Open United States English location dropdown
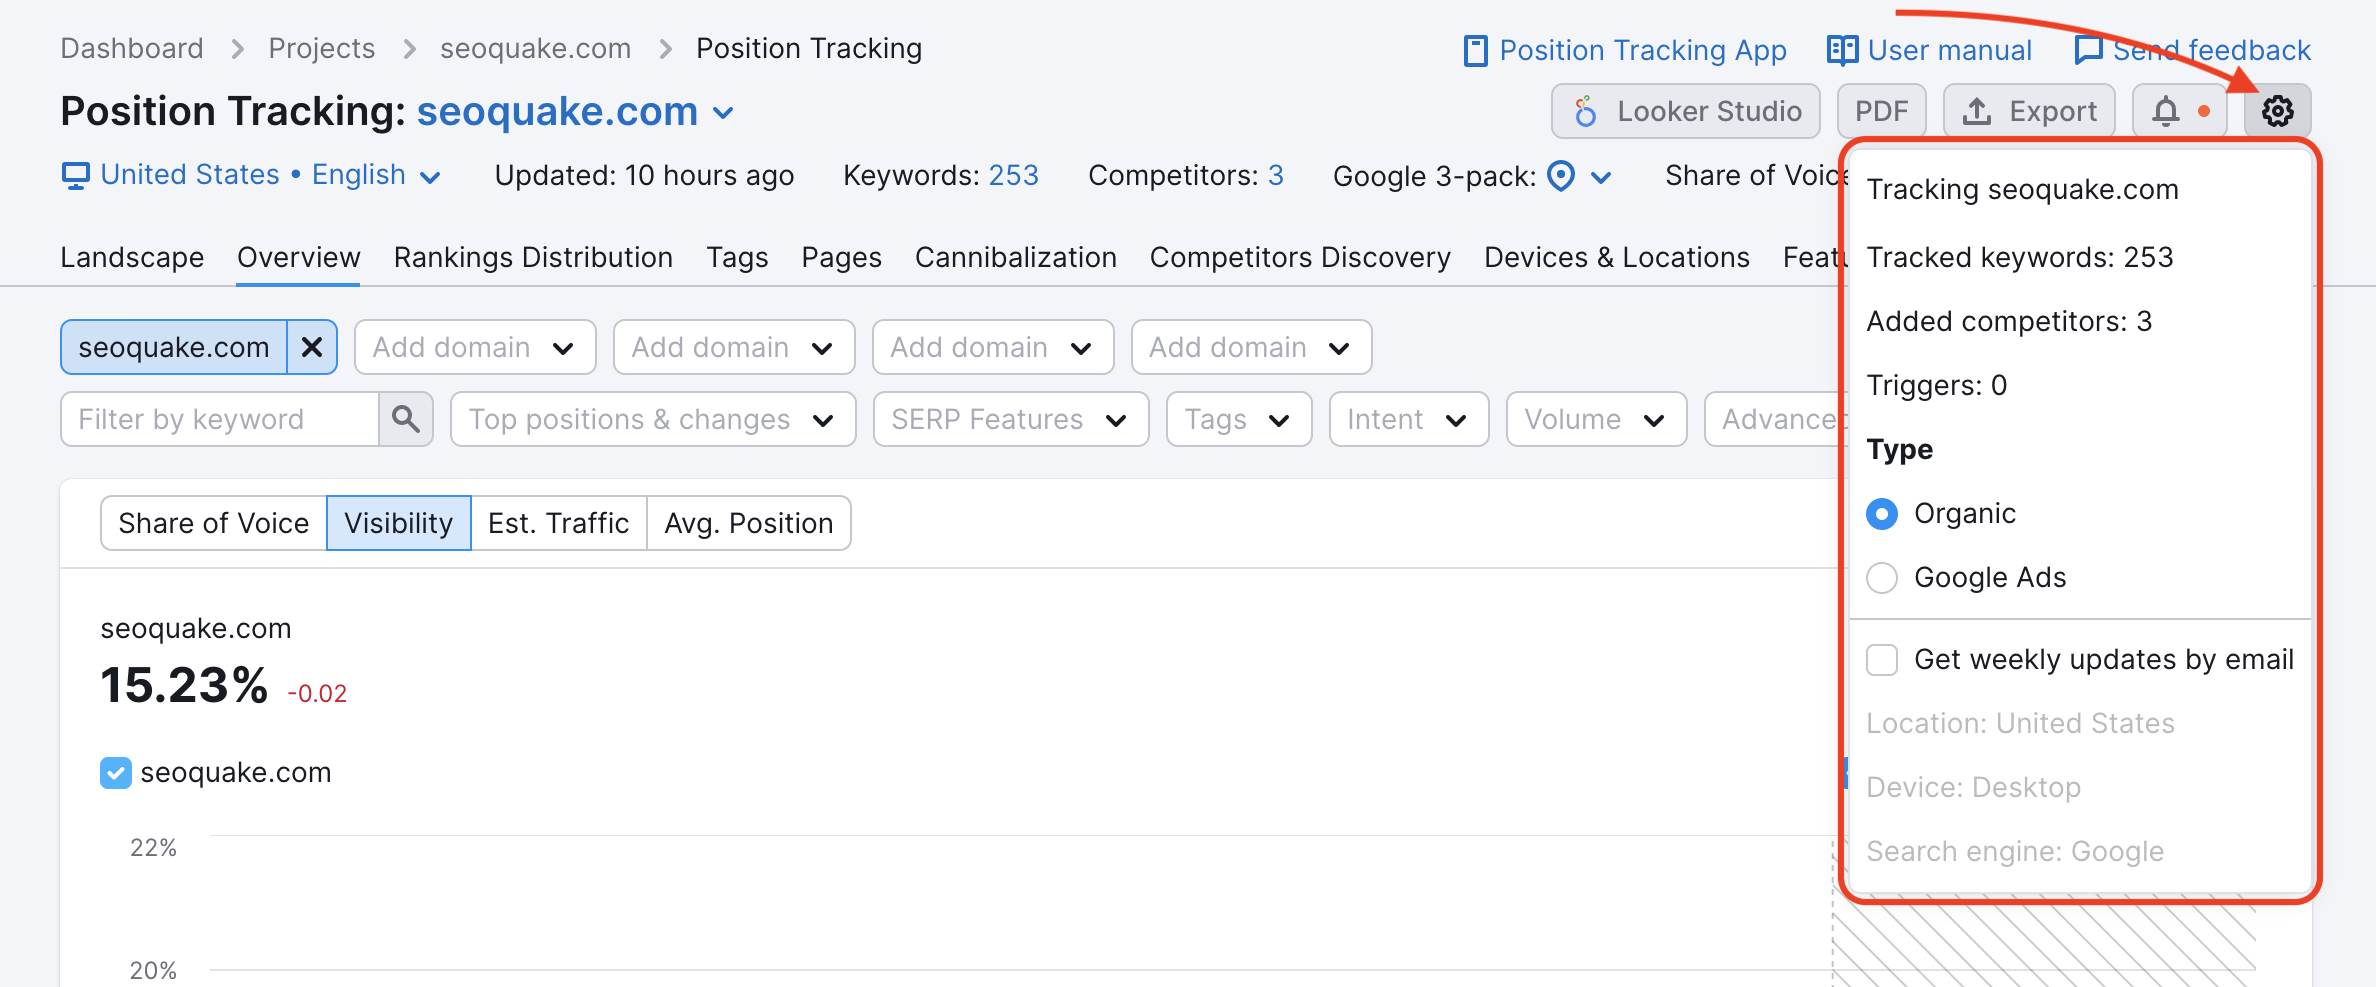Screen dimensions: 2376x987 [251, 175]
